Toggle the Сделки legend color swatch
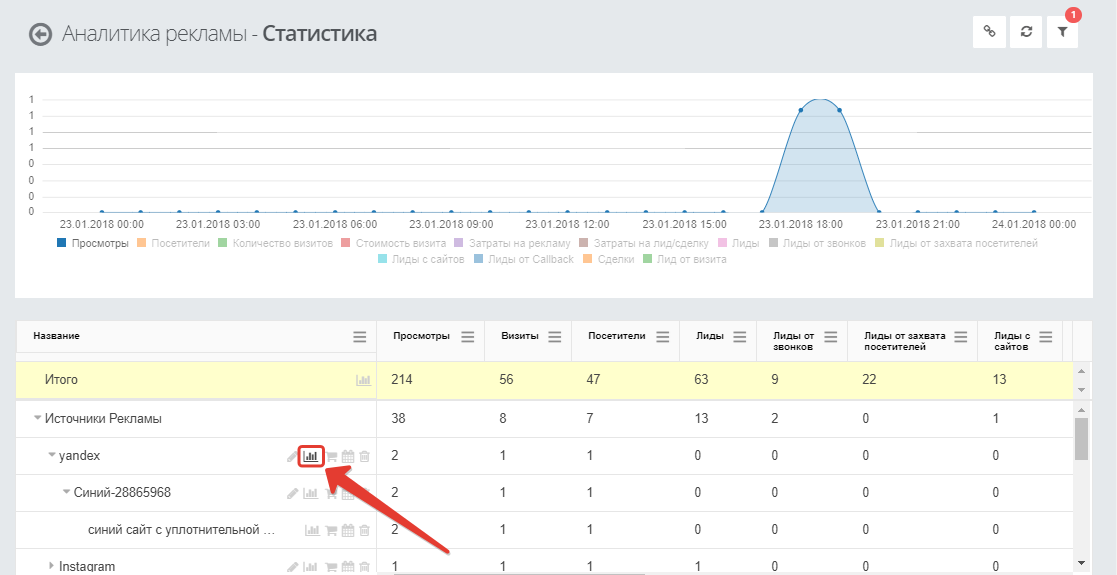Viewport: 1117px width, 575px height. [x=588, y=259]
